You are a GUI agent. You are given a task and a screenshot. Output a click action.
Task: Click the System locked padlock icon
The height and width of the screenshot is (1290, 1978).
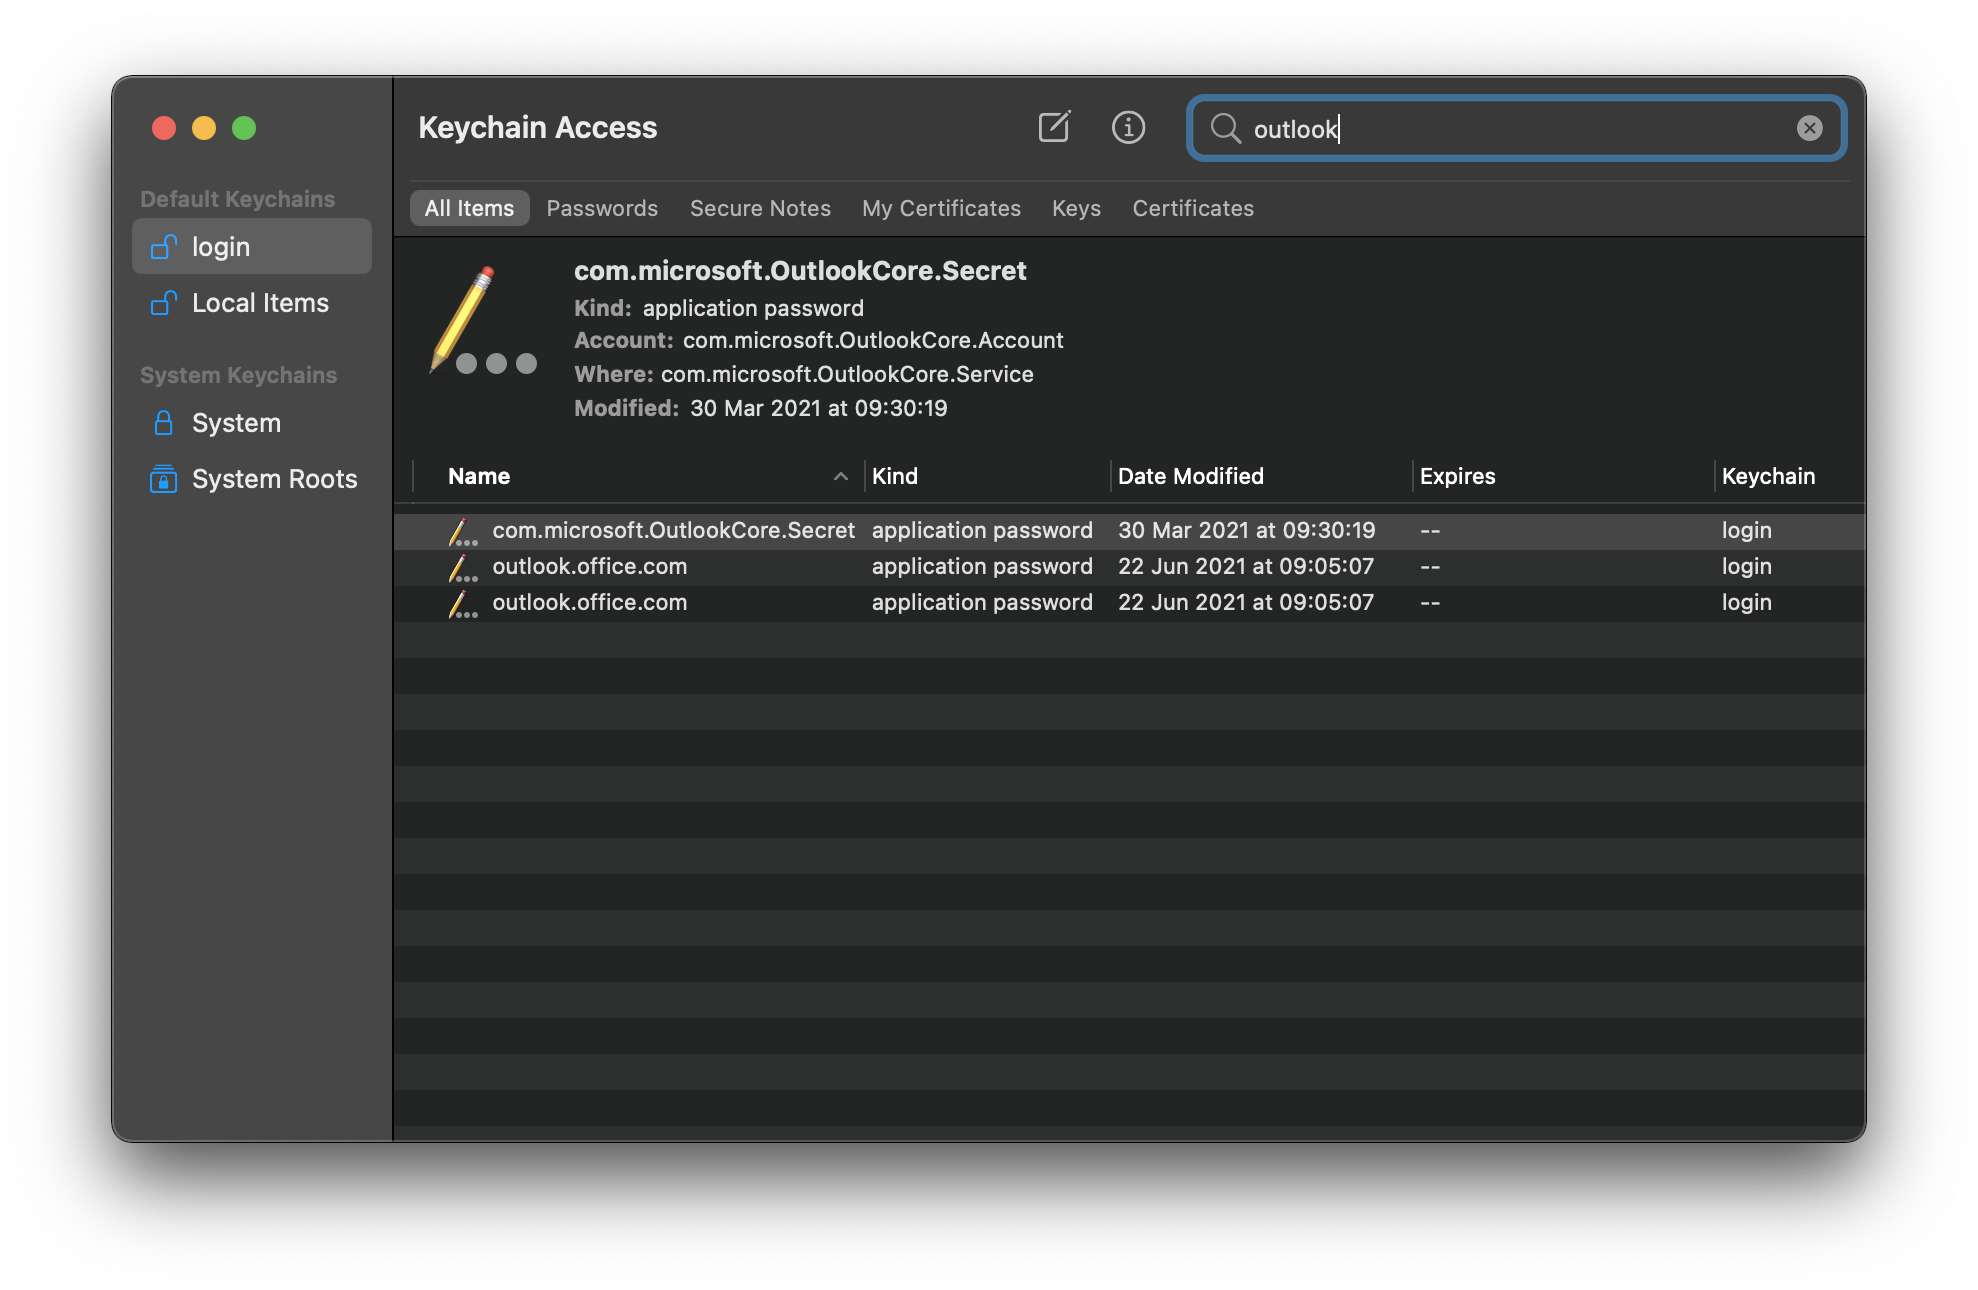point(163,422)
